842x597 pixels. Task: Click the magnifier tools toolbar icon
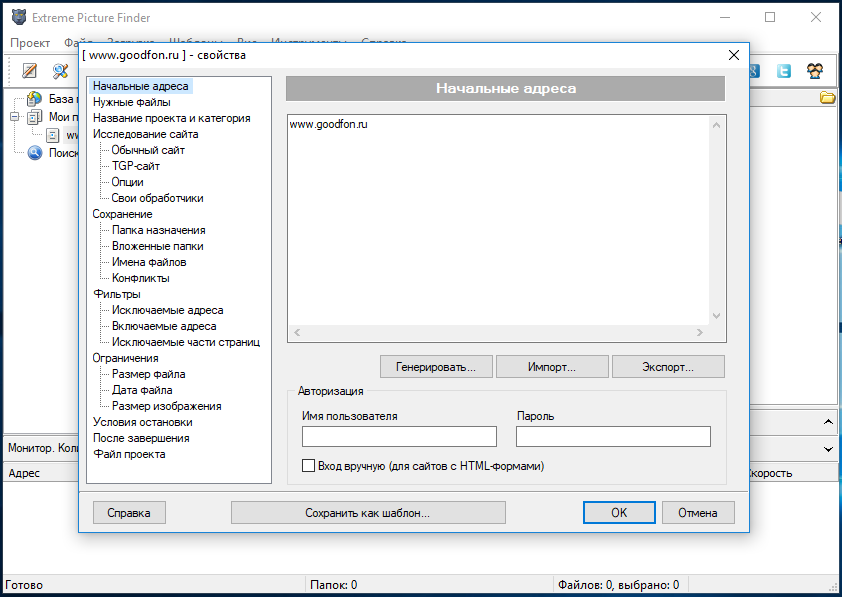click(60, 70)
